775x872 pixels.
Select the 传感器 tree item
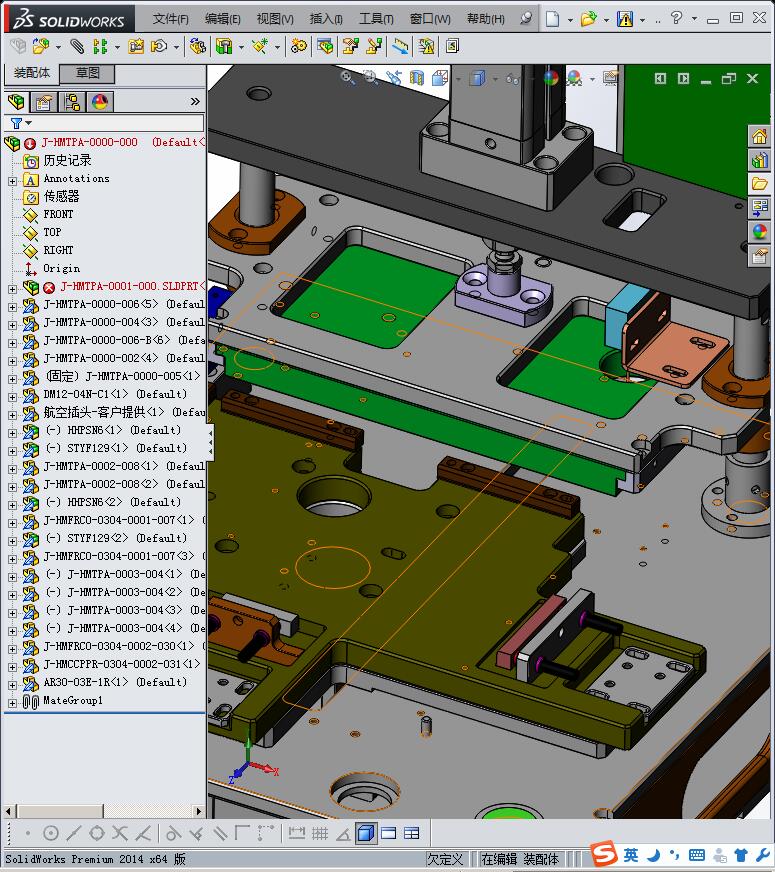61,196
